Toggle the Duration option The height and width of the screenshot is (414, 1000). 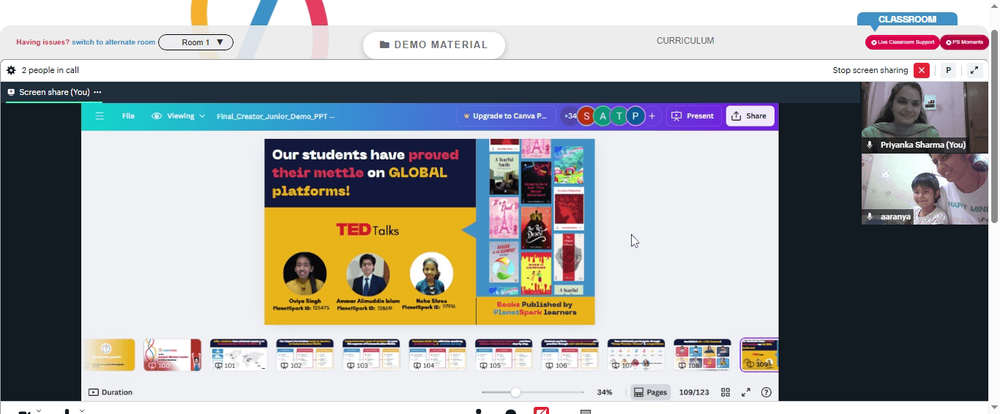pos(110,392)
